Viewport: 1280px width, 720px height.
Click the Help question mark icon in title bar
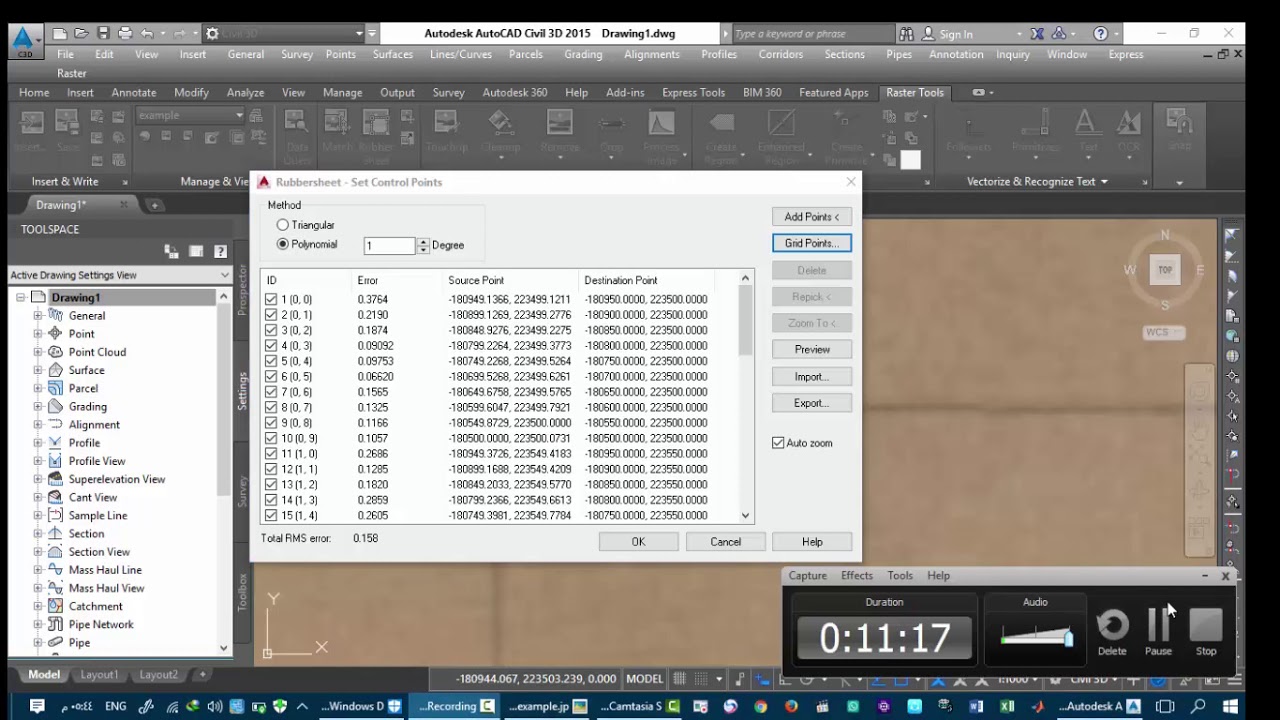1101,33
